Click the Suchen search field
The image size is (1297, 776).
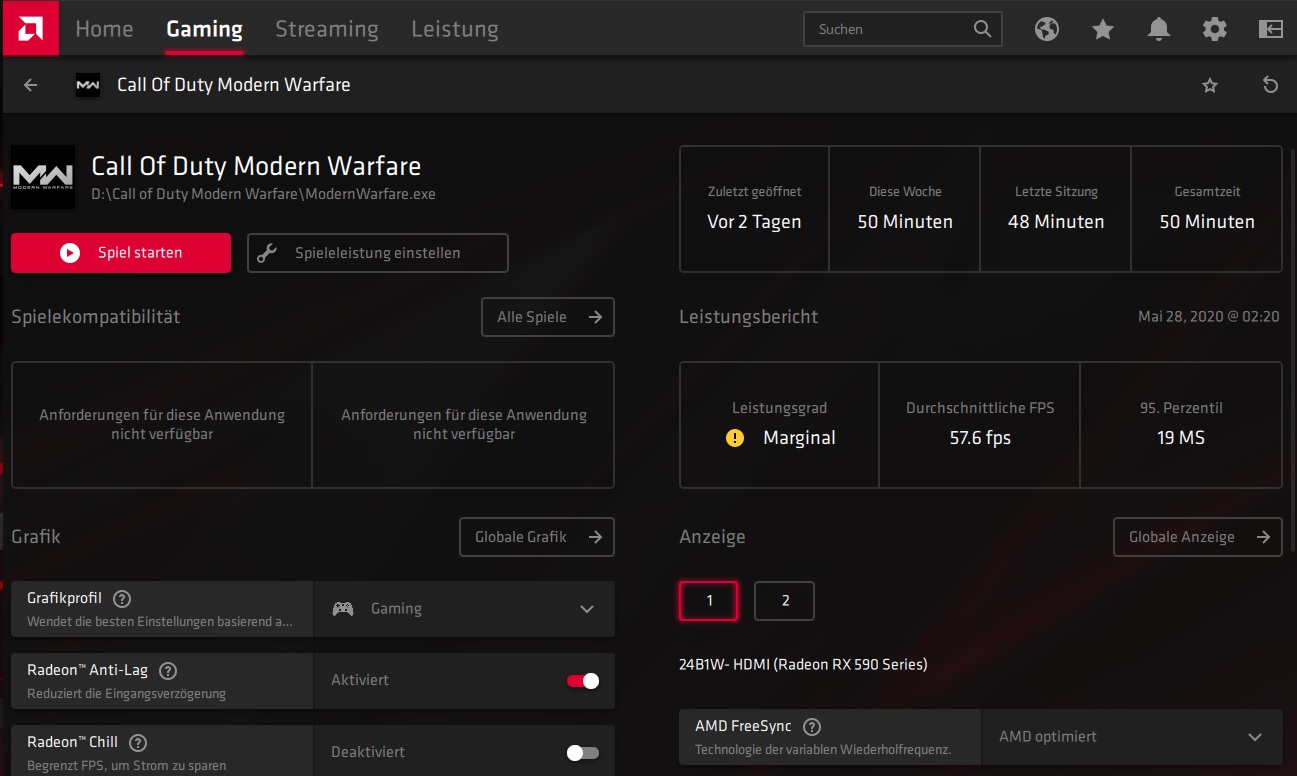point(903,29)
